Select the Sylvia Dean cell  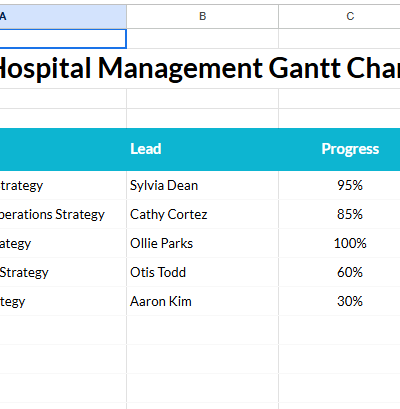(202, 185)
